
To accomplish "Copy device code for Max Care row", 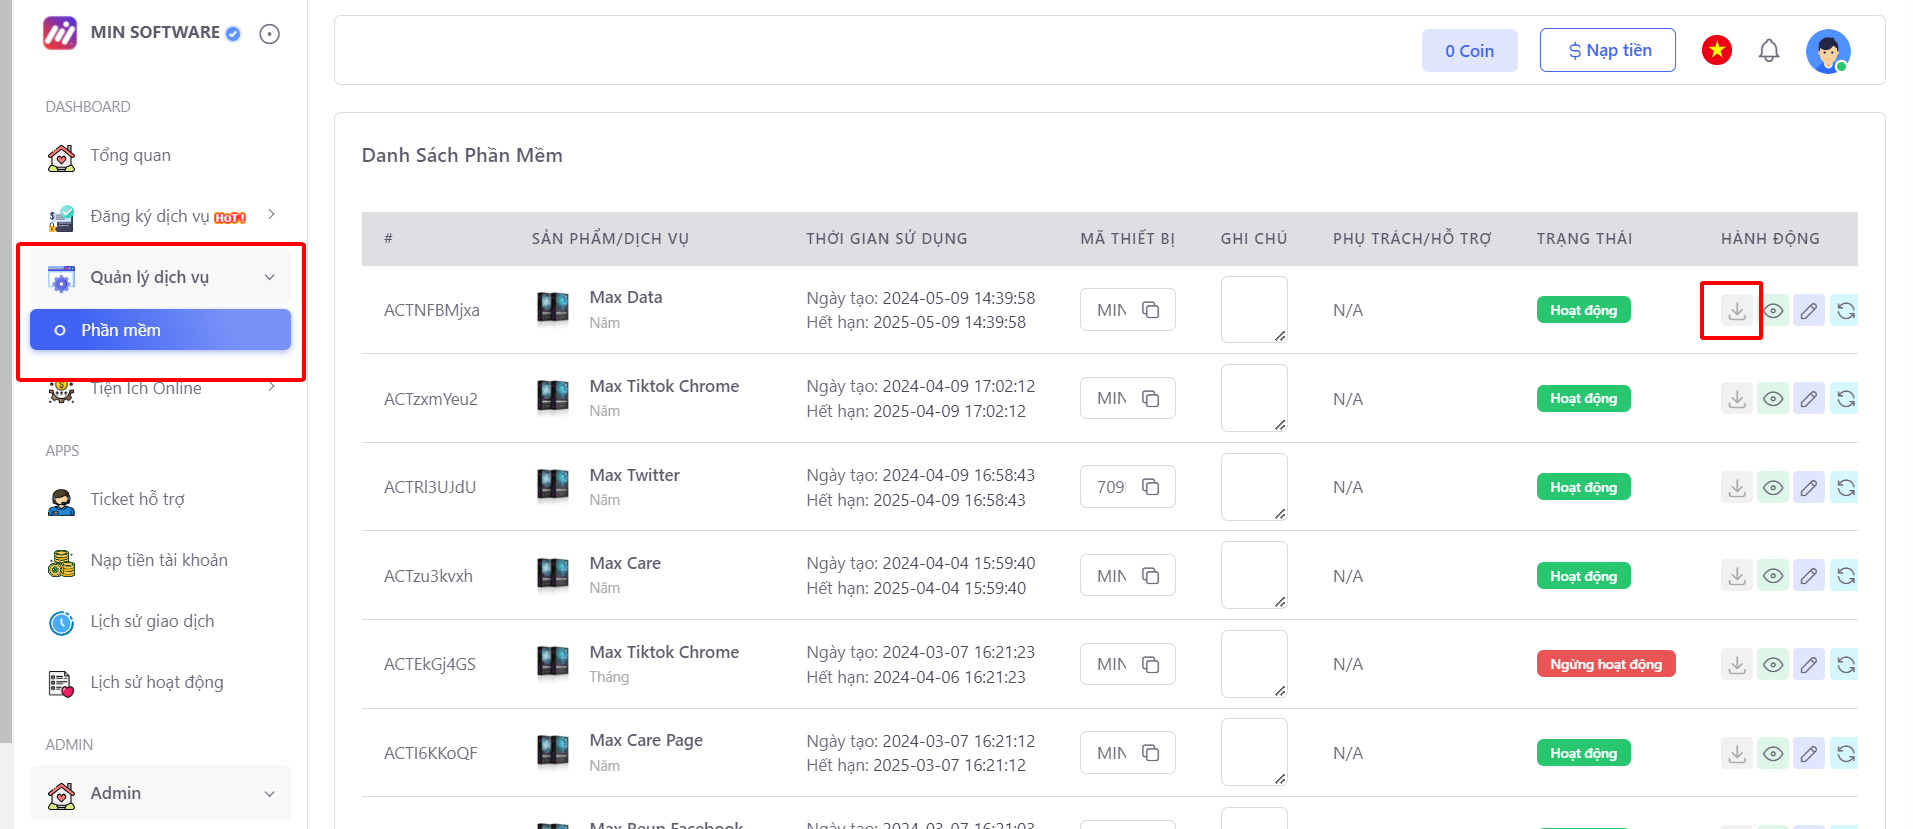I will point(1151,576).
